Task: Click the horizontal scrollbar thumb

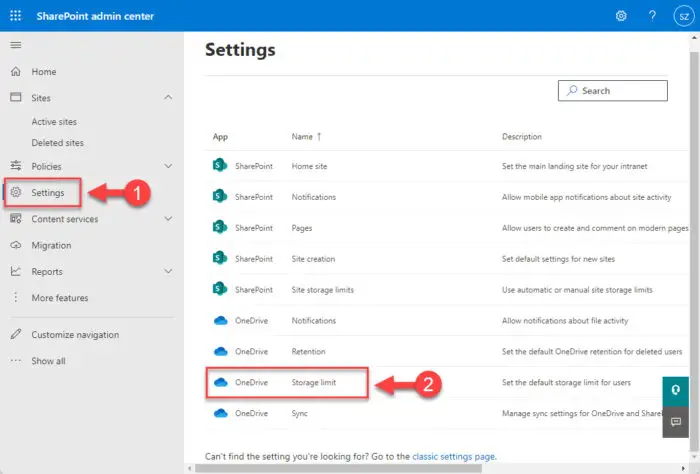Action: [x=338, y=468]
